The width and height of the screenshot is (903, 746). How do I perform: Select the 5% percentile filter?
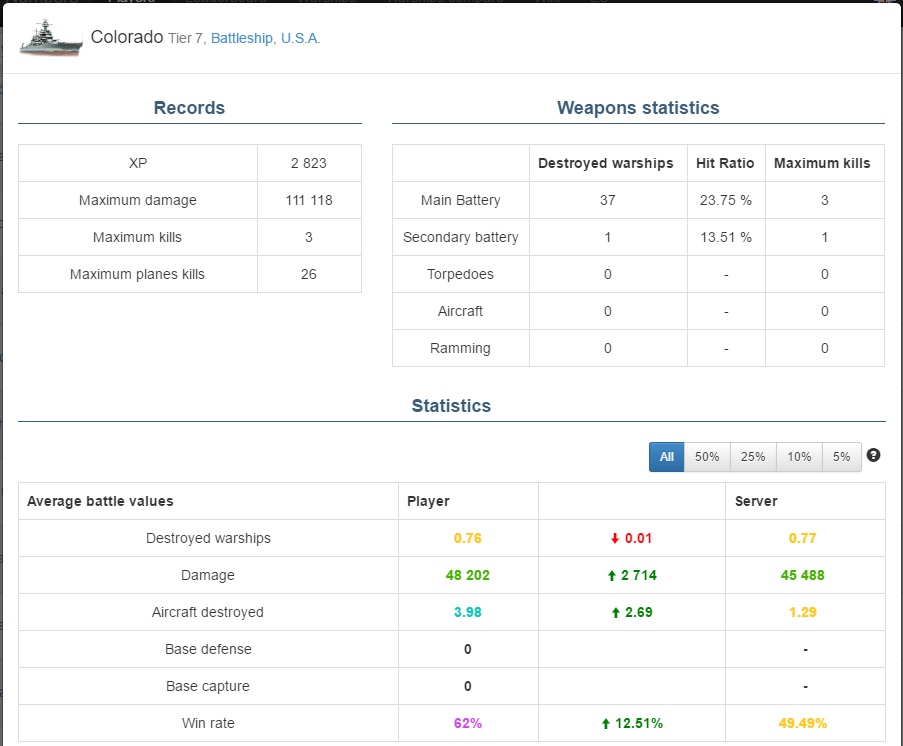841,457
